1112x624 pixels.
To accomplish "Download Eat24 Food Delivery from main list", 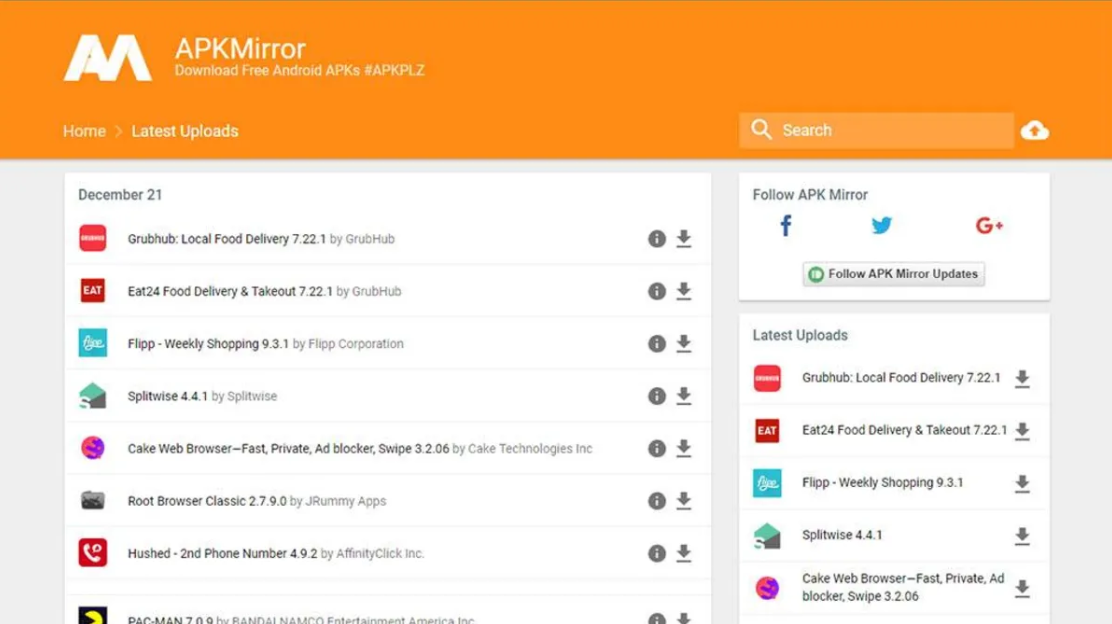I will [x=684, y=291].
